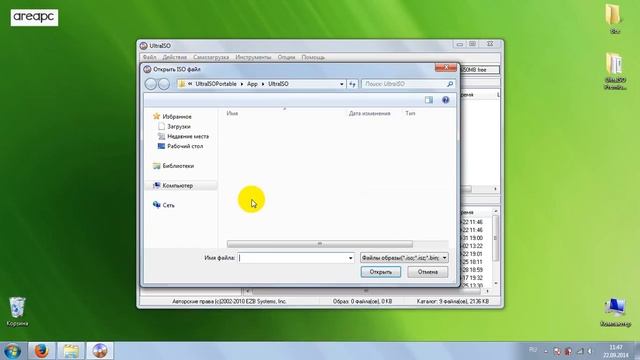This screenshot has width=640, height=360.
Task: Expand the Имя файла history dropdown arrow
Action: [x=350, y=258]
